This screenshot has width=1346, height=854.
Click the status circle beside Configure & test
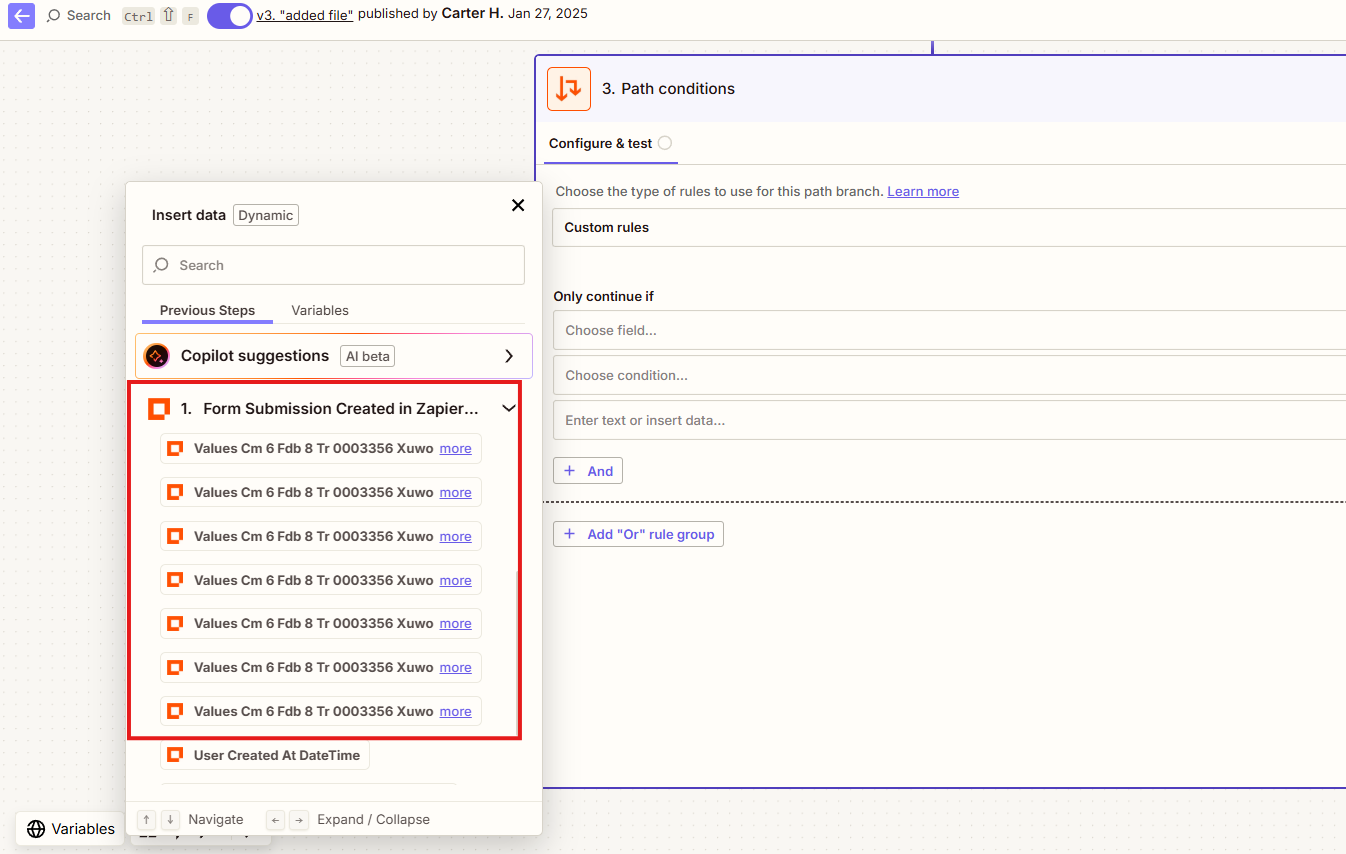click(x=665, y=143)
